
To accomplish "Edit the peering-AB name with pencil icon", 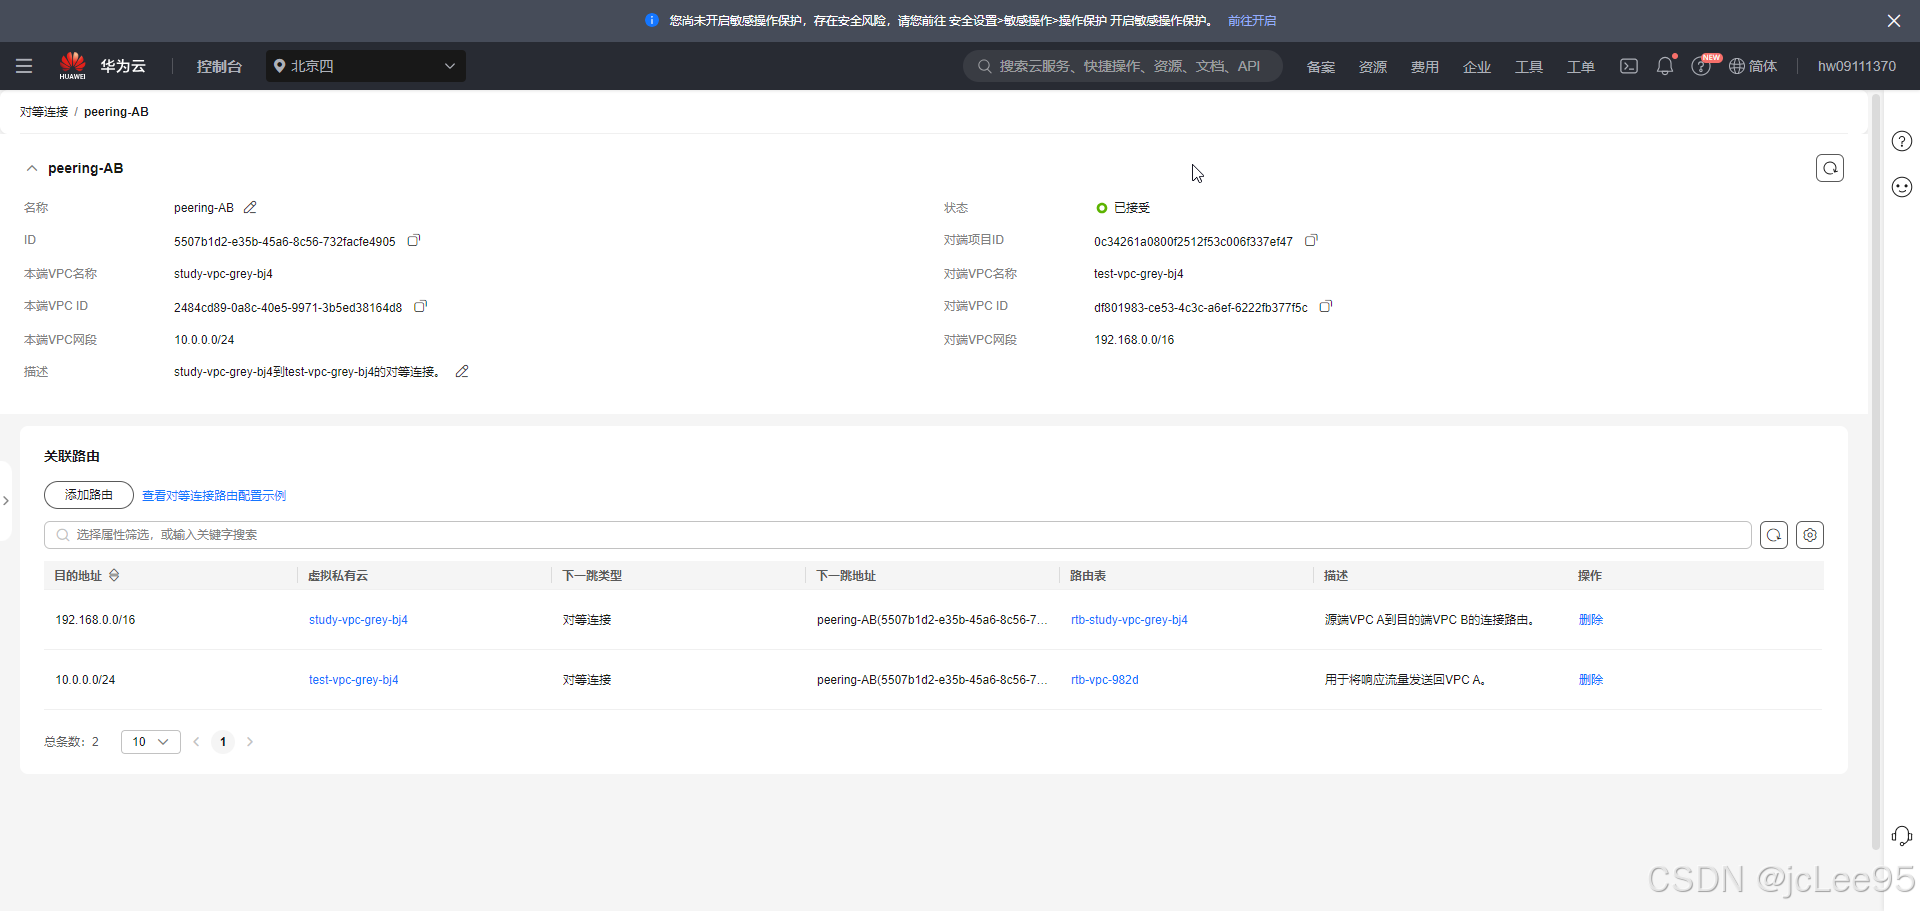I will click(250, 207).
